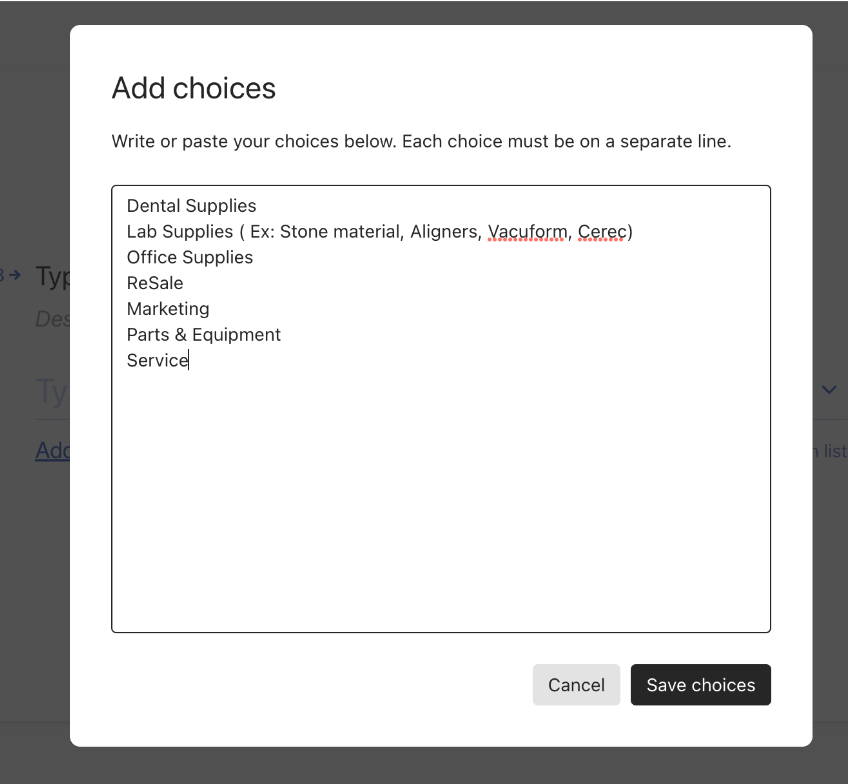Click the Marketing choice line
Image resolution: width=848 pixels, height=784 pixels.
tap(168, 309)
